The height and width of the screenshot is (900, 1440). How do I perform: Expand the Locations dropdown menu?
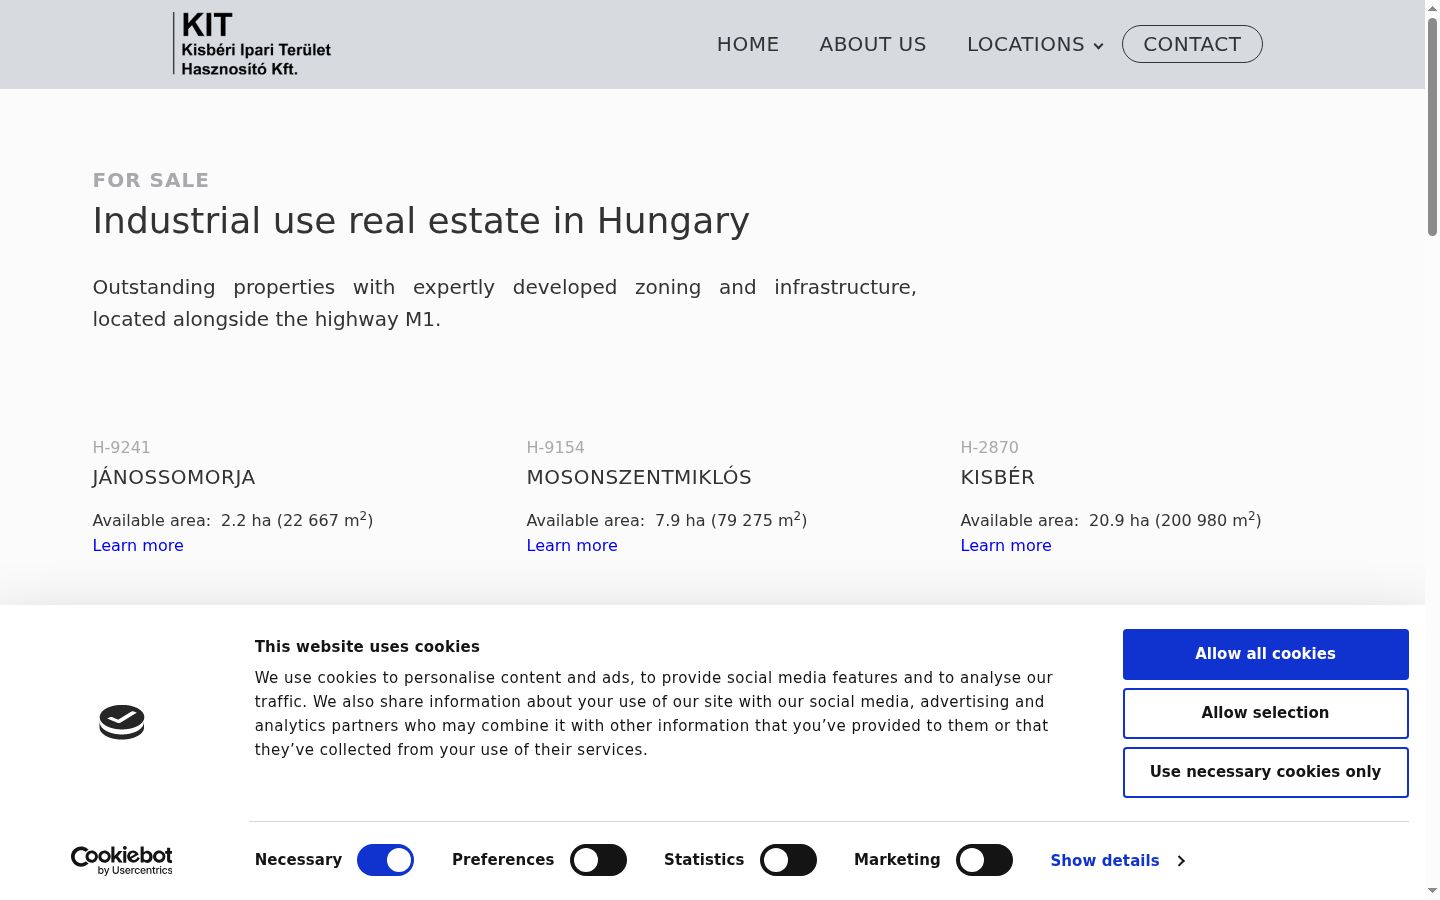point(1035,44)
